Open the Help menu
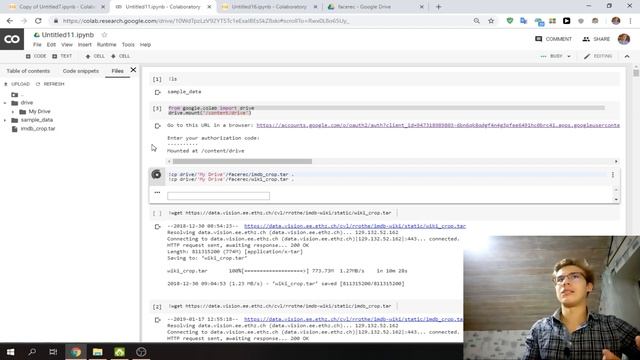This screenshot has width=640, height=360. point(145,44)
